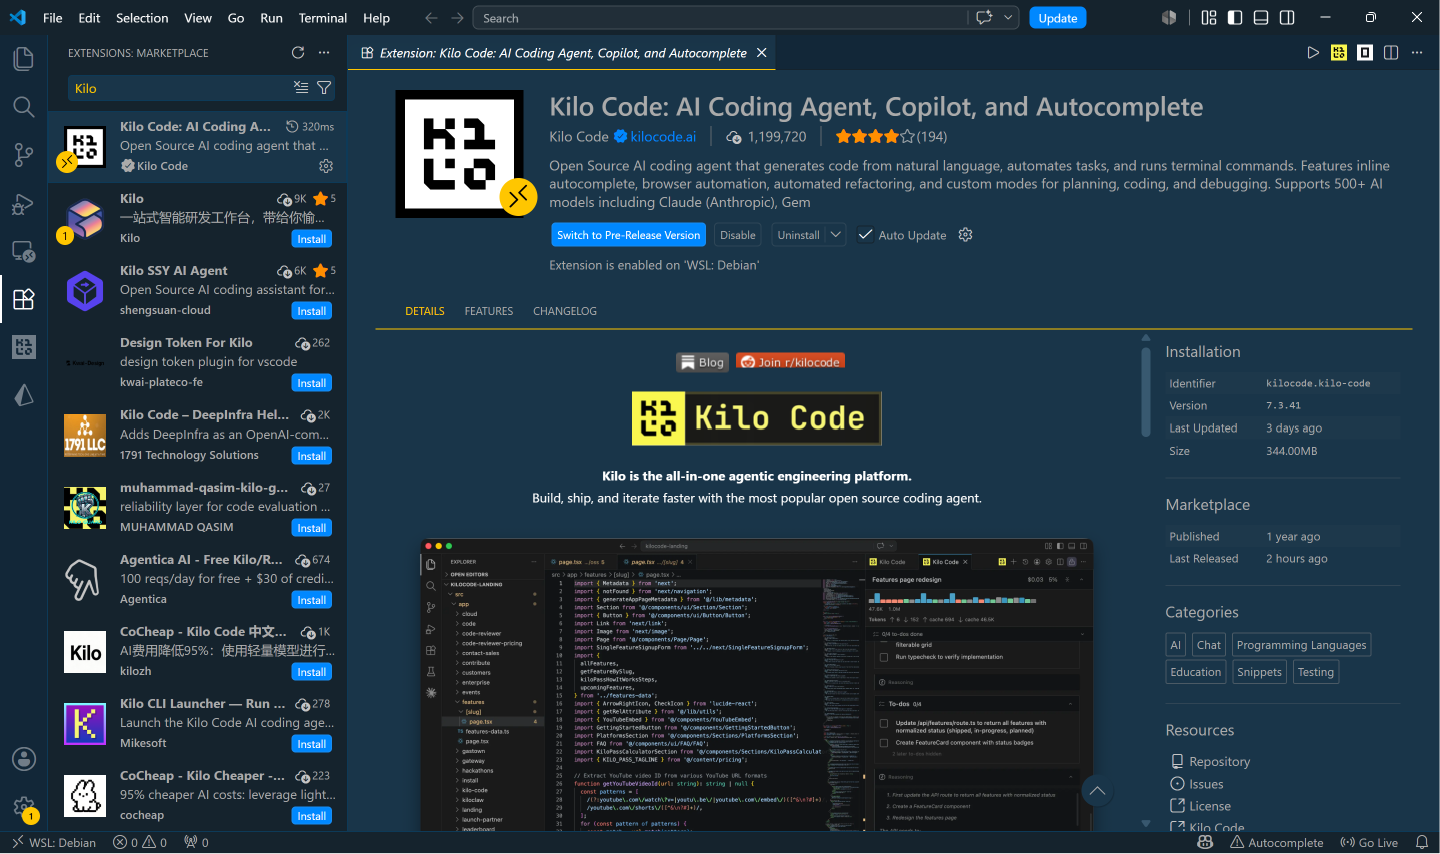Select the AI category tag
Viewport: 1440px width, 854px height.
point(1176,645)
